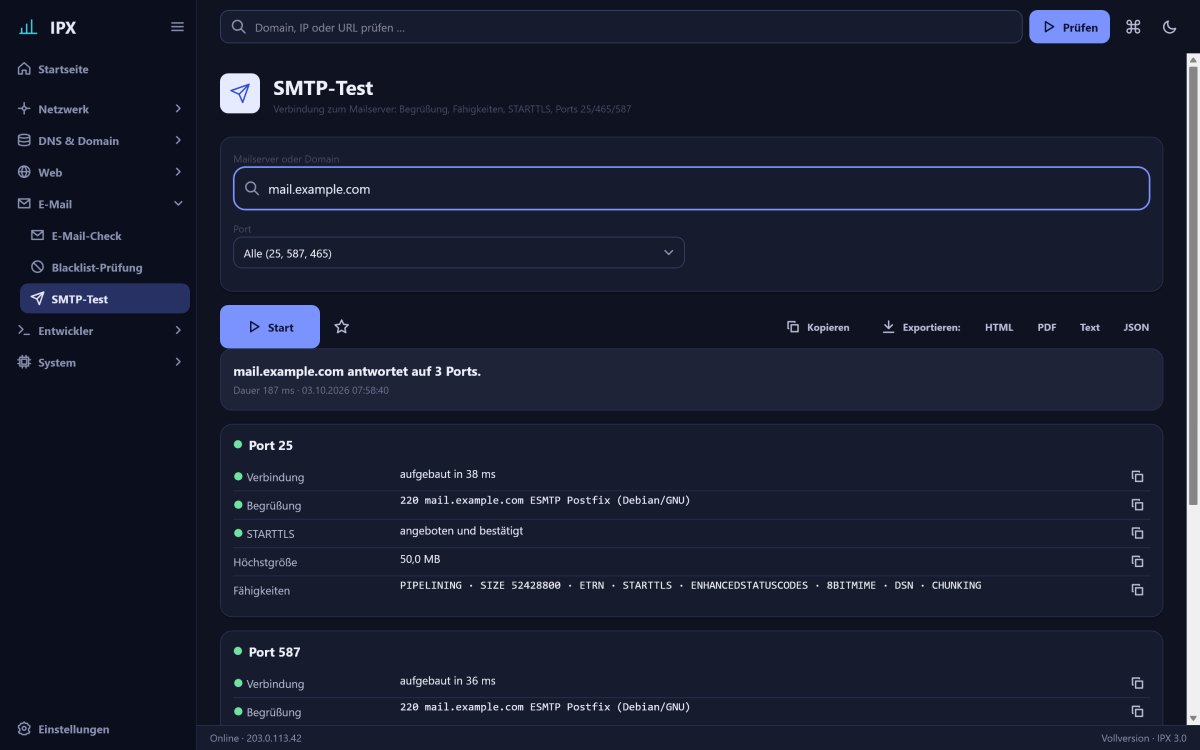The image size is (1200, 750).
Task: Copy Port 25 Höchstgröße row value
Action: coord(1137,561)
